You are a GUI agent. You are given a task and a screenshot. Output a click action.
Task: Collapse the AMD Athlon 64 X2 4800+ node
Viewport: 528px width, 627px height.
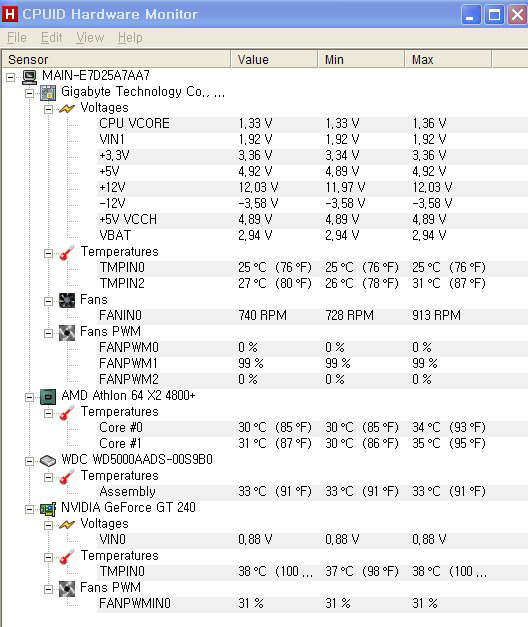click(29, 397)
